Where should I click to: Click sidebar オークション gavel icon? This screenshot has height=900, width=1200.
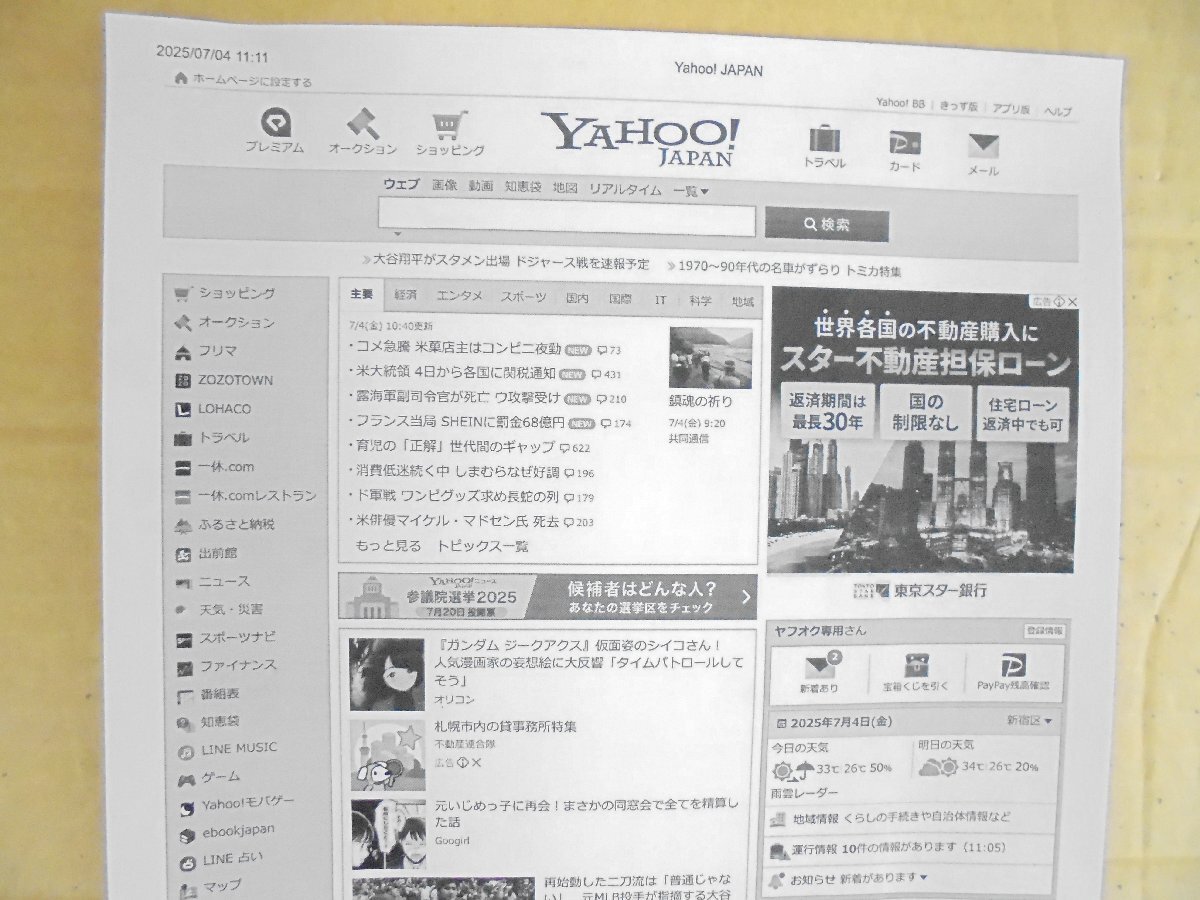pos(182,323)
